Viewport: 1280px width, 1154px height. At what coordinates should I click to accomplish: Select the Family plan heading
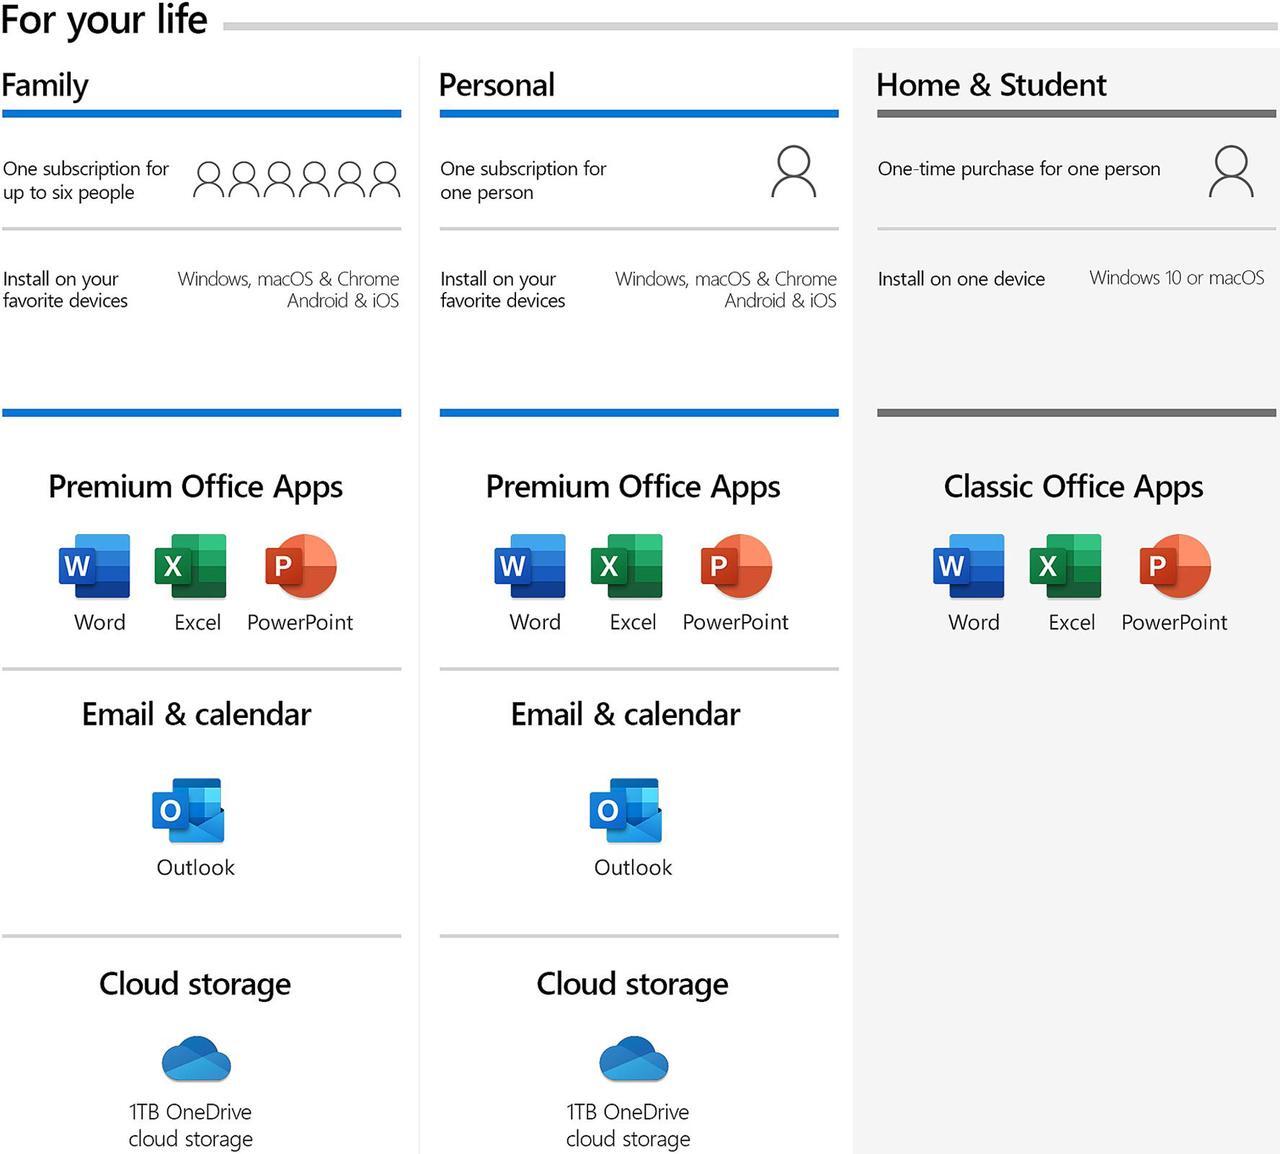(45, 85)
